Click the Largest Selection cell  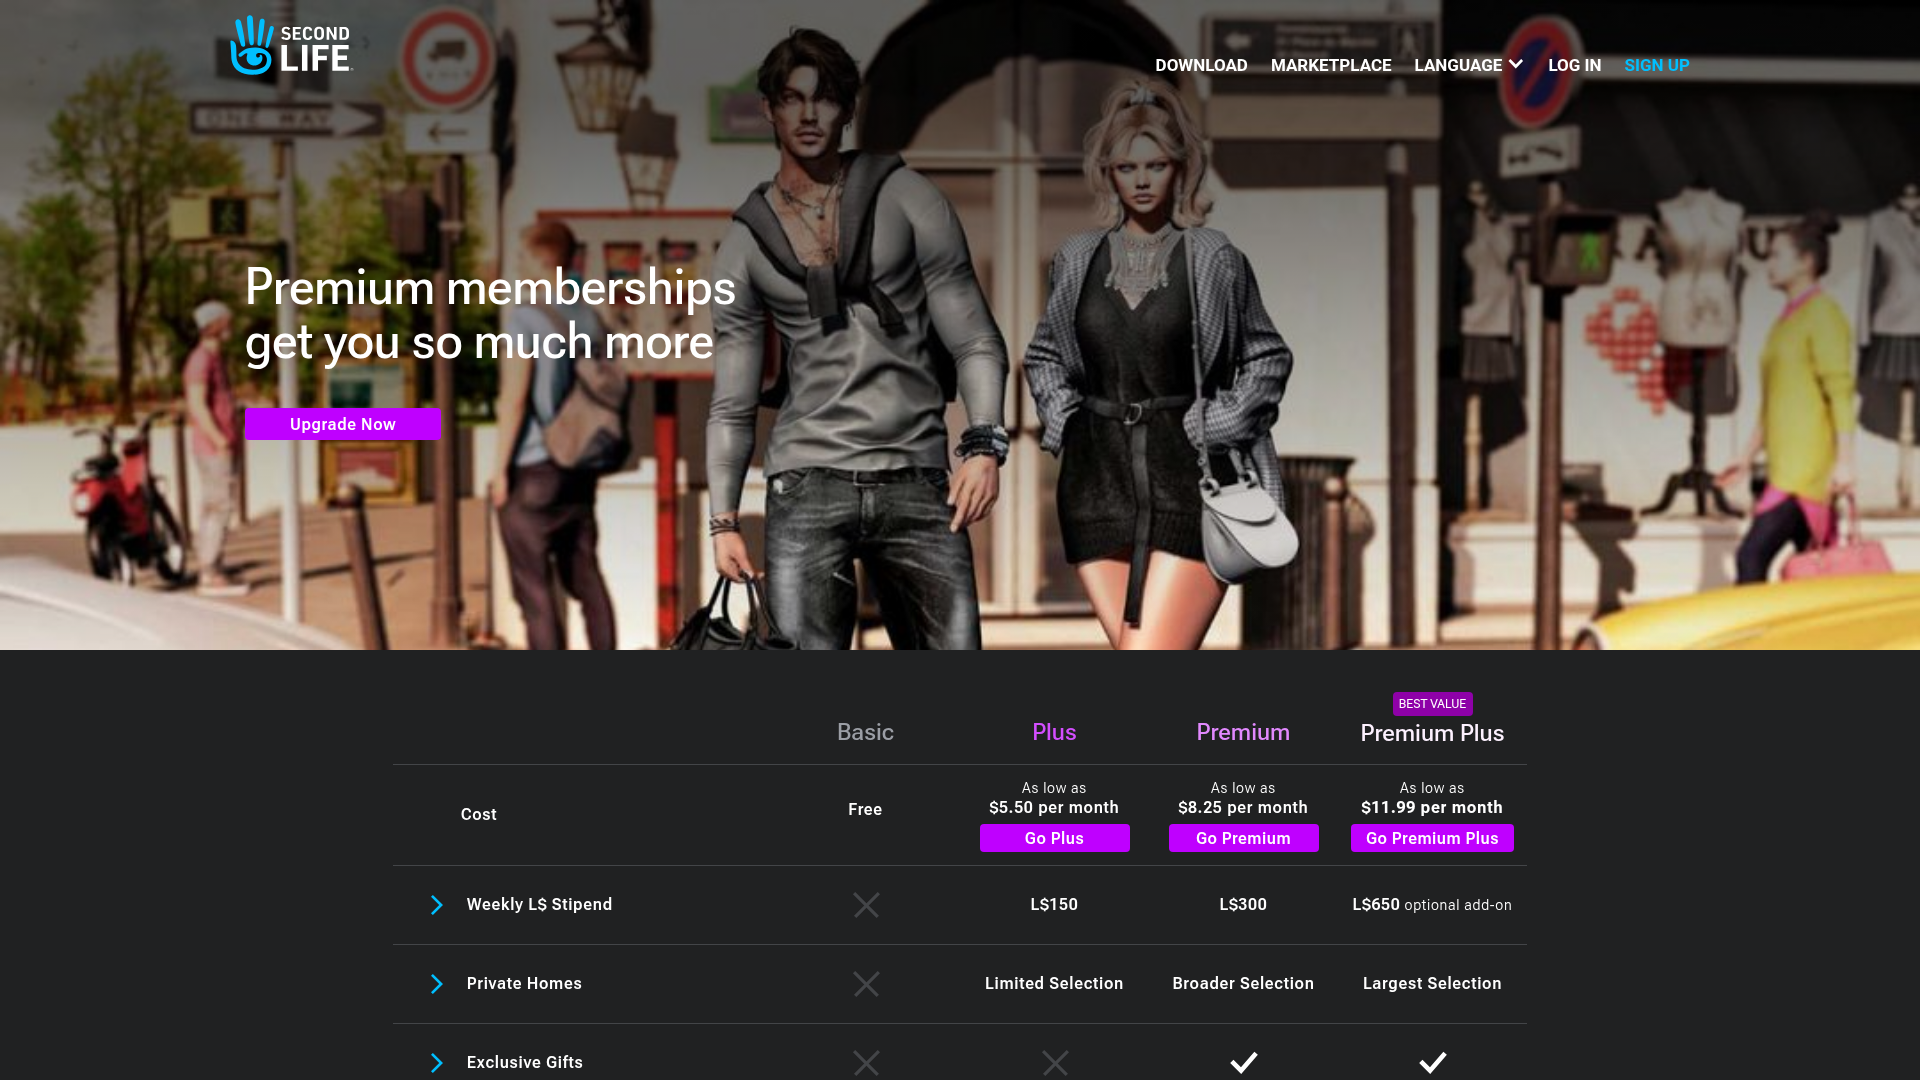[1432, 983]
